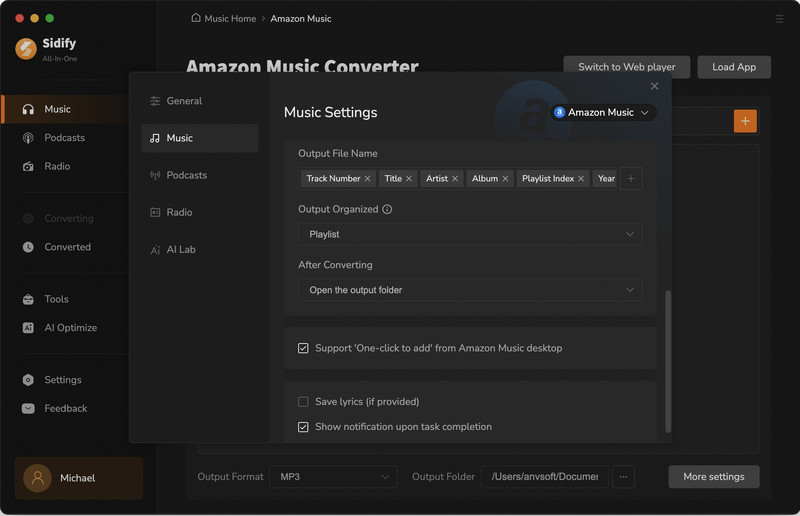This screenshot has height=516, width=800.
Task: Open the Output Format MP3 dropdown
Action: click(333, 477)
